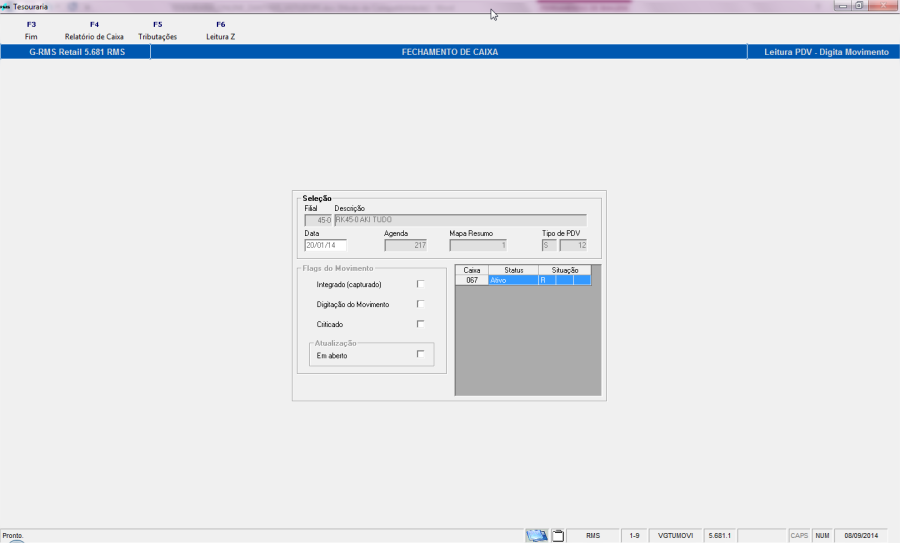The width and height of the screenshot is (900, 543).
Task: Click the Caixa column header
Action: click(472, 270)
